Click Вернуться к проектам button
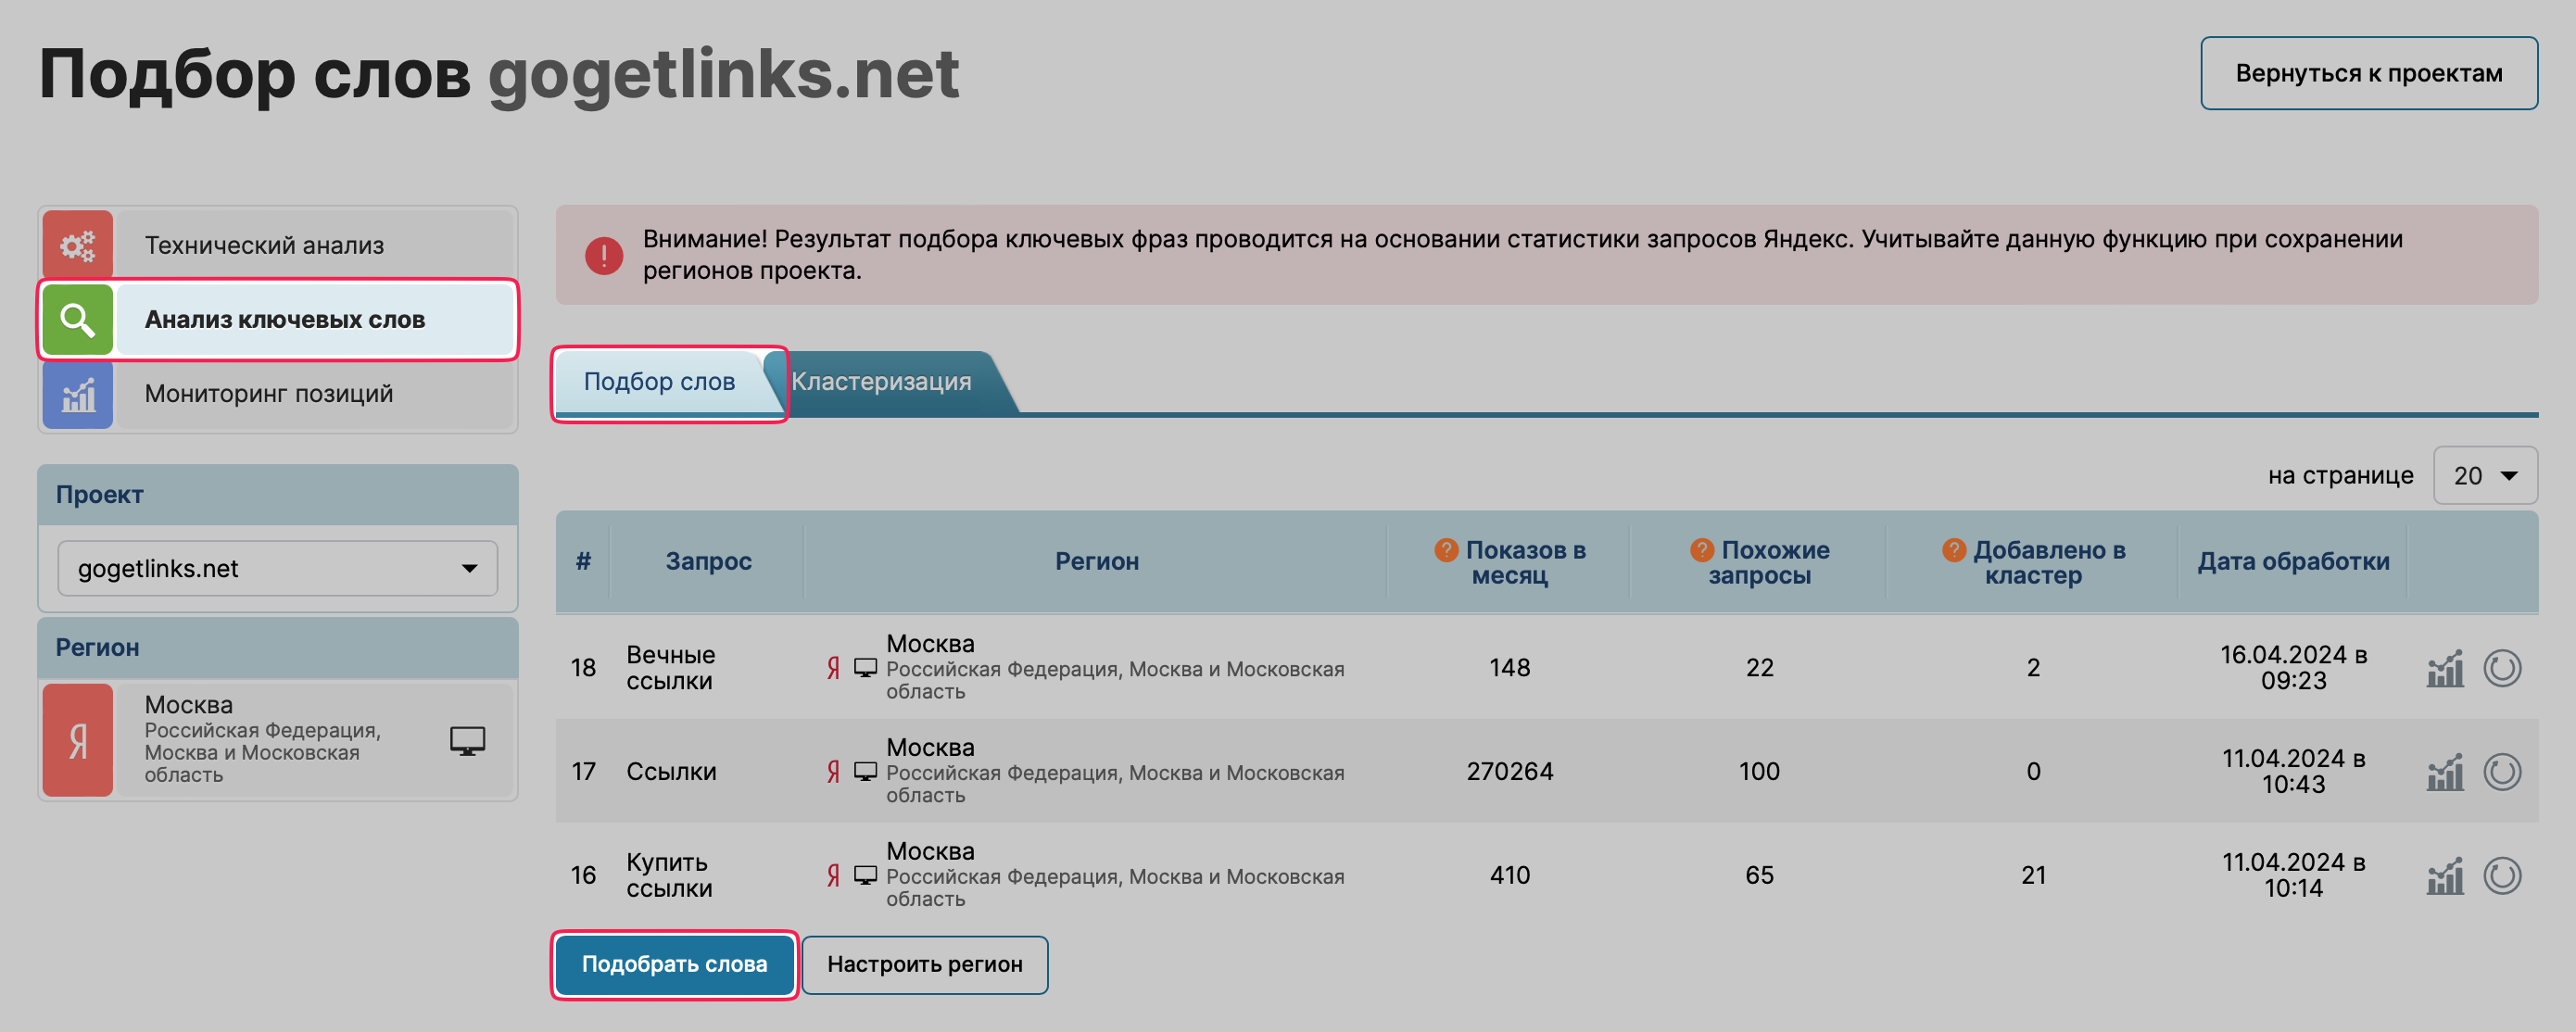 pyautogui.click(x=2367, y=73)
